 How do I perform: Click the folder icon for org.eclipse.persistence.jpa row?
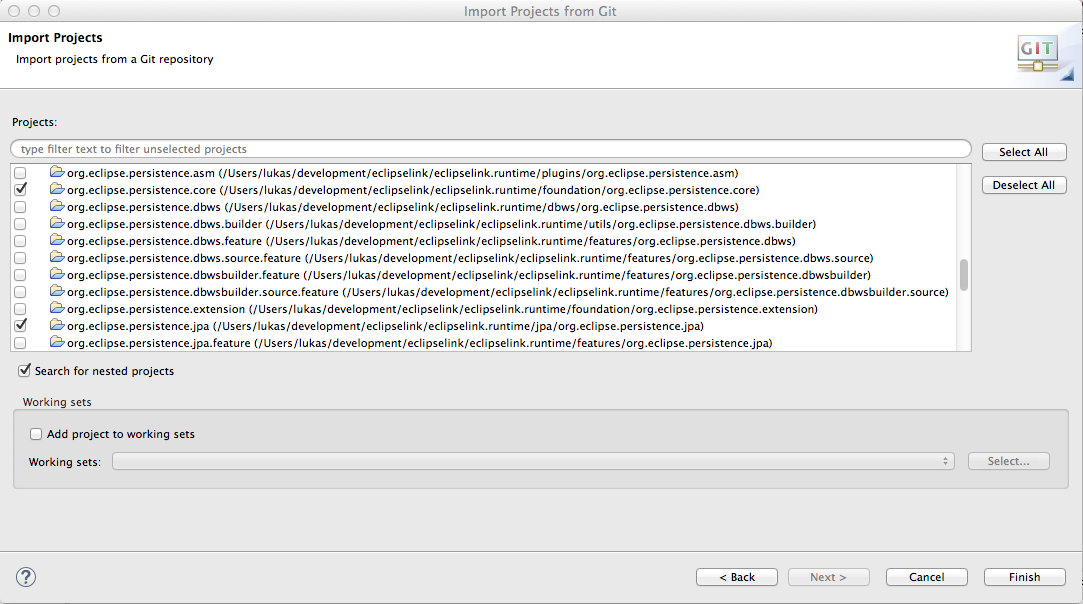[x=57, y=325]
